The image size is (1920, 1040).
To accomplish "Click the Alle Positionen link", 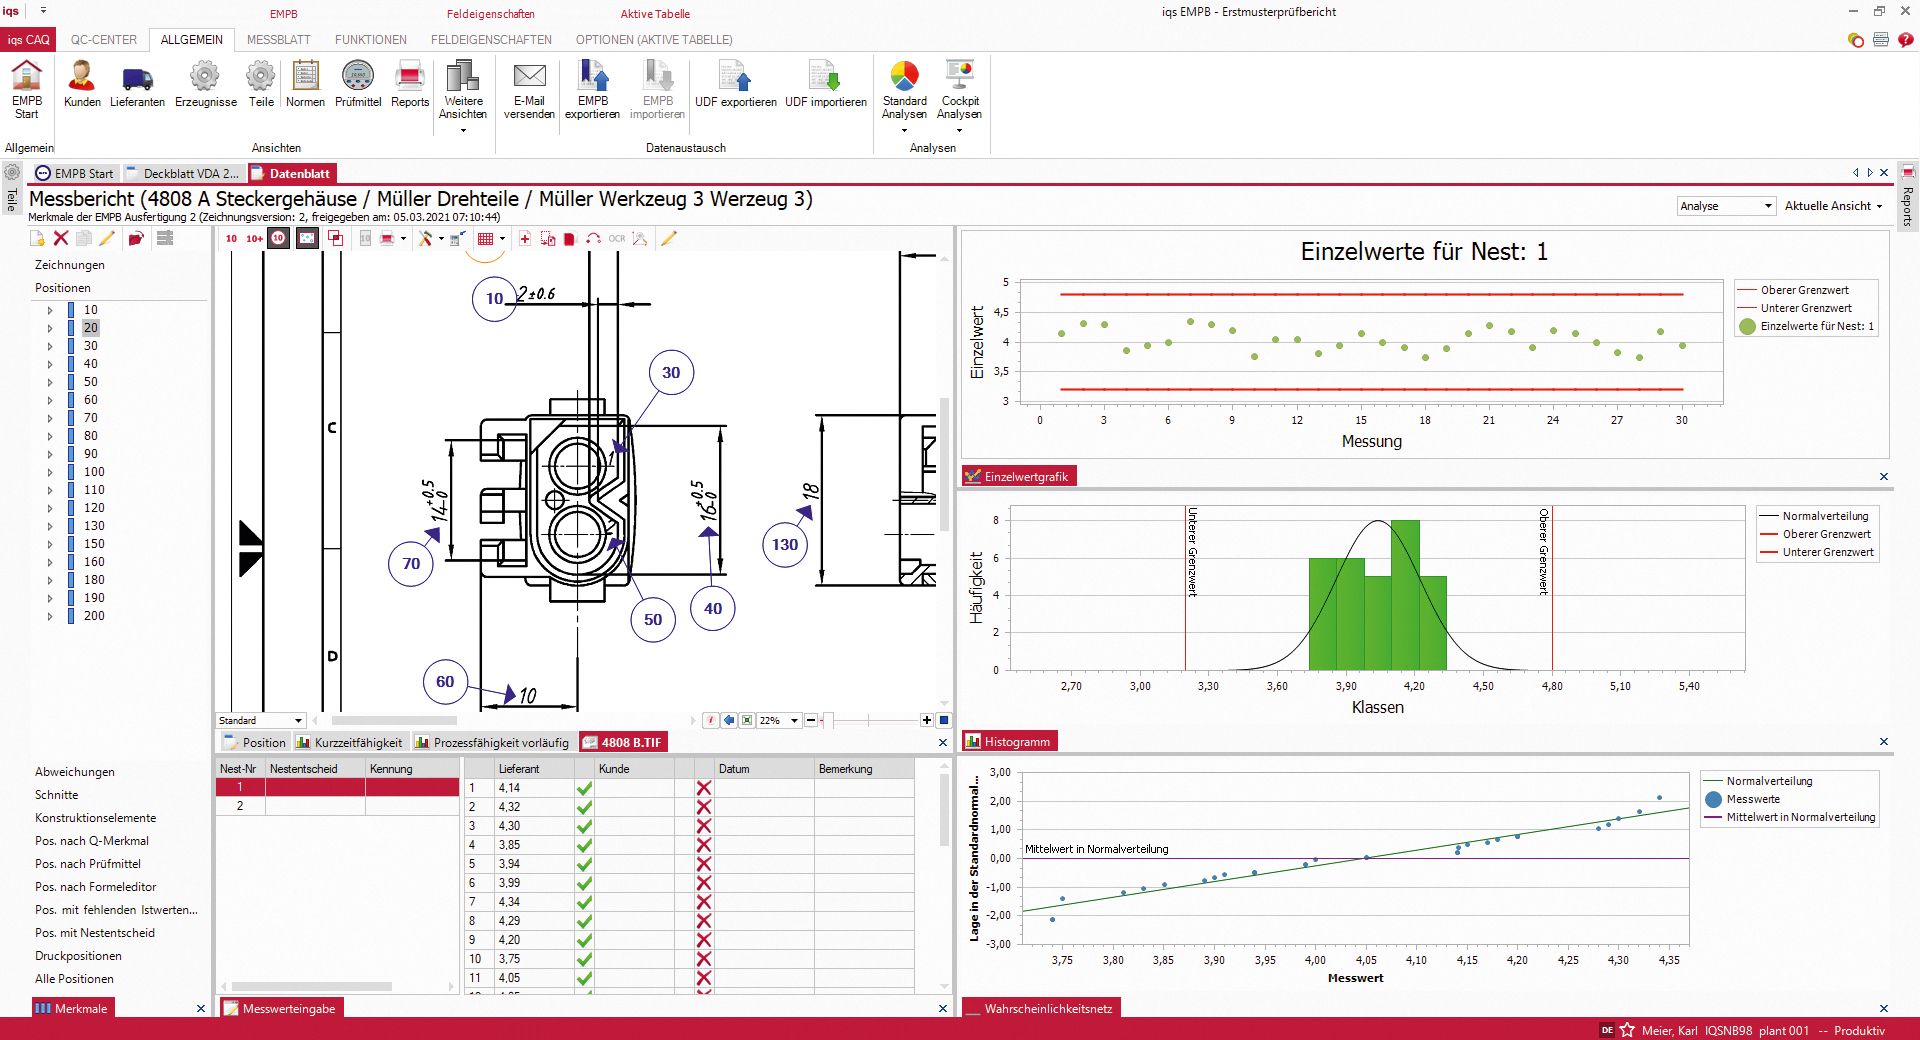I will click(74, 979).
